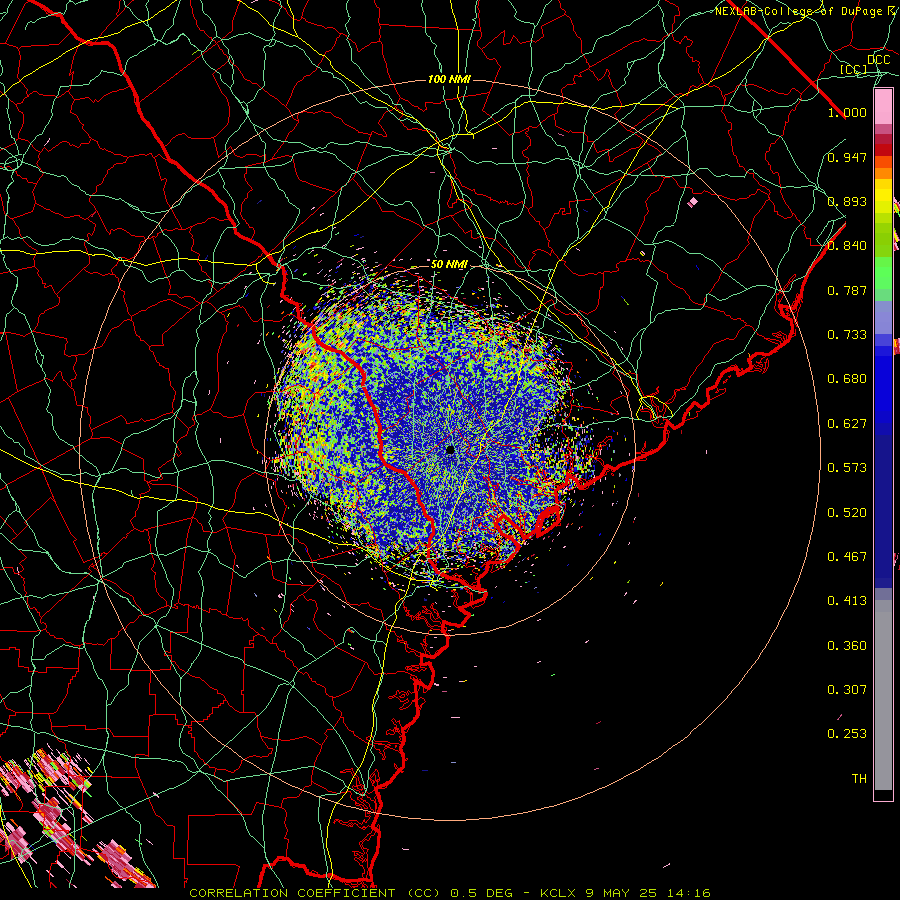
Task: Click the 0.680 legend value
Action: pyautogui.click(x=847, y=379)
